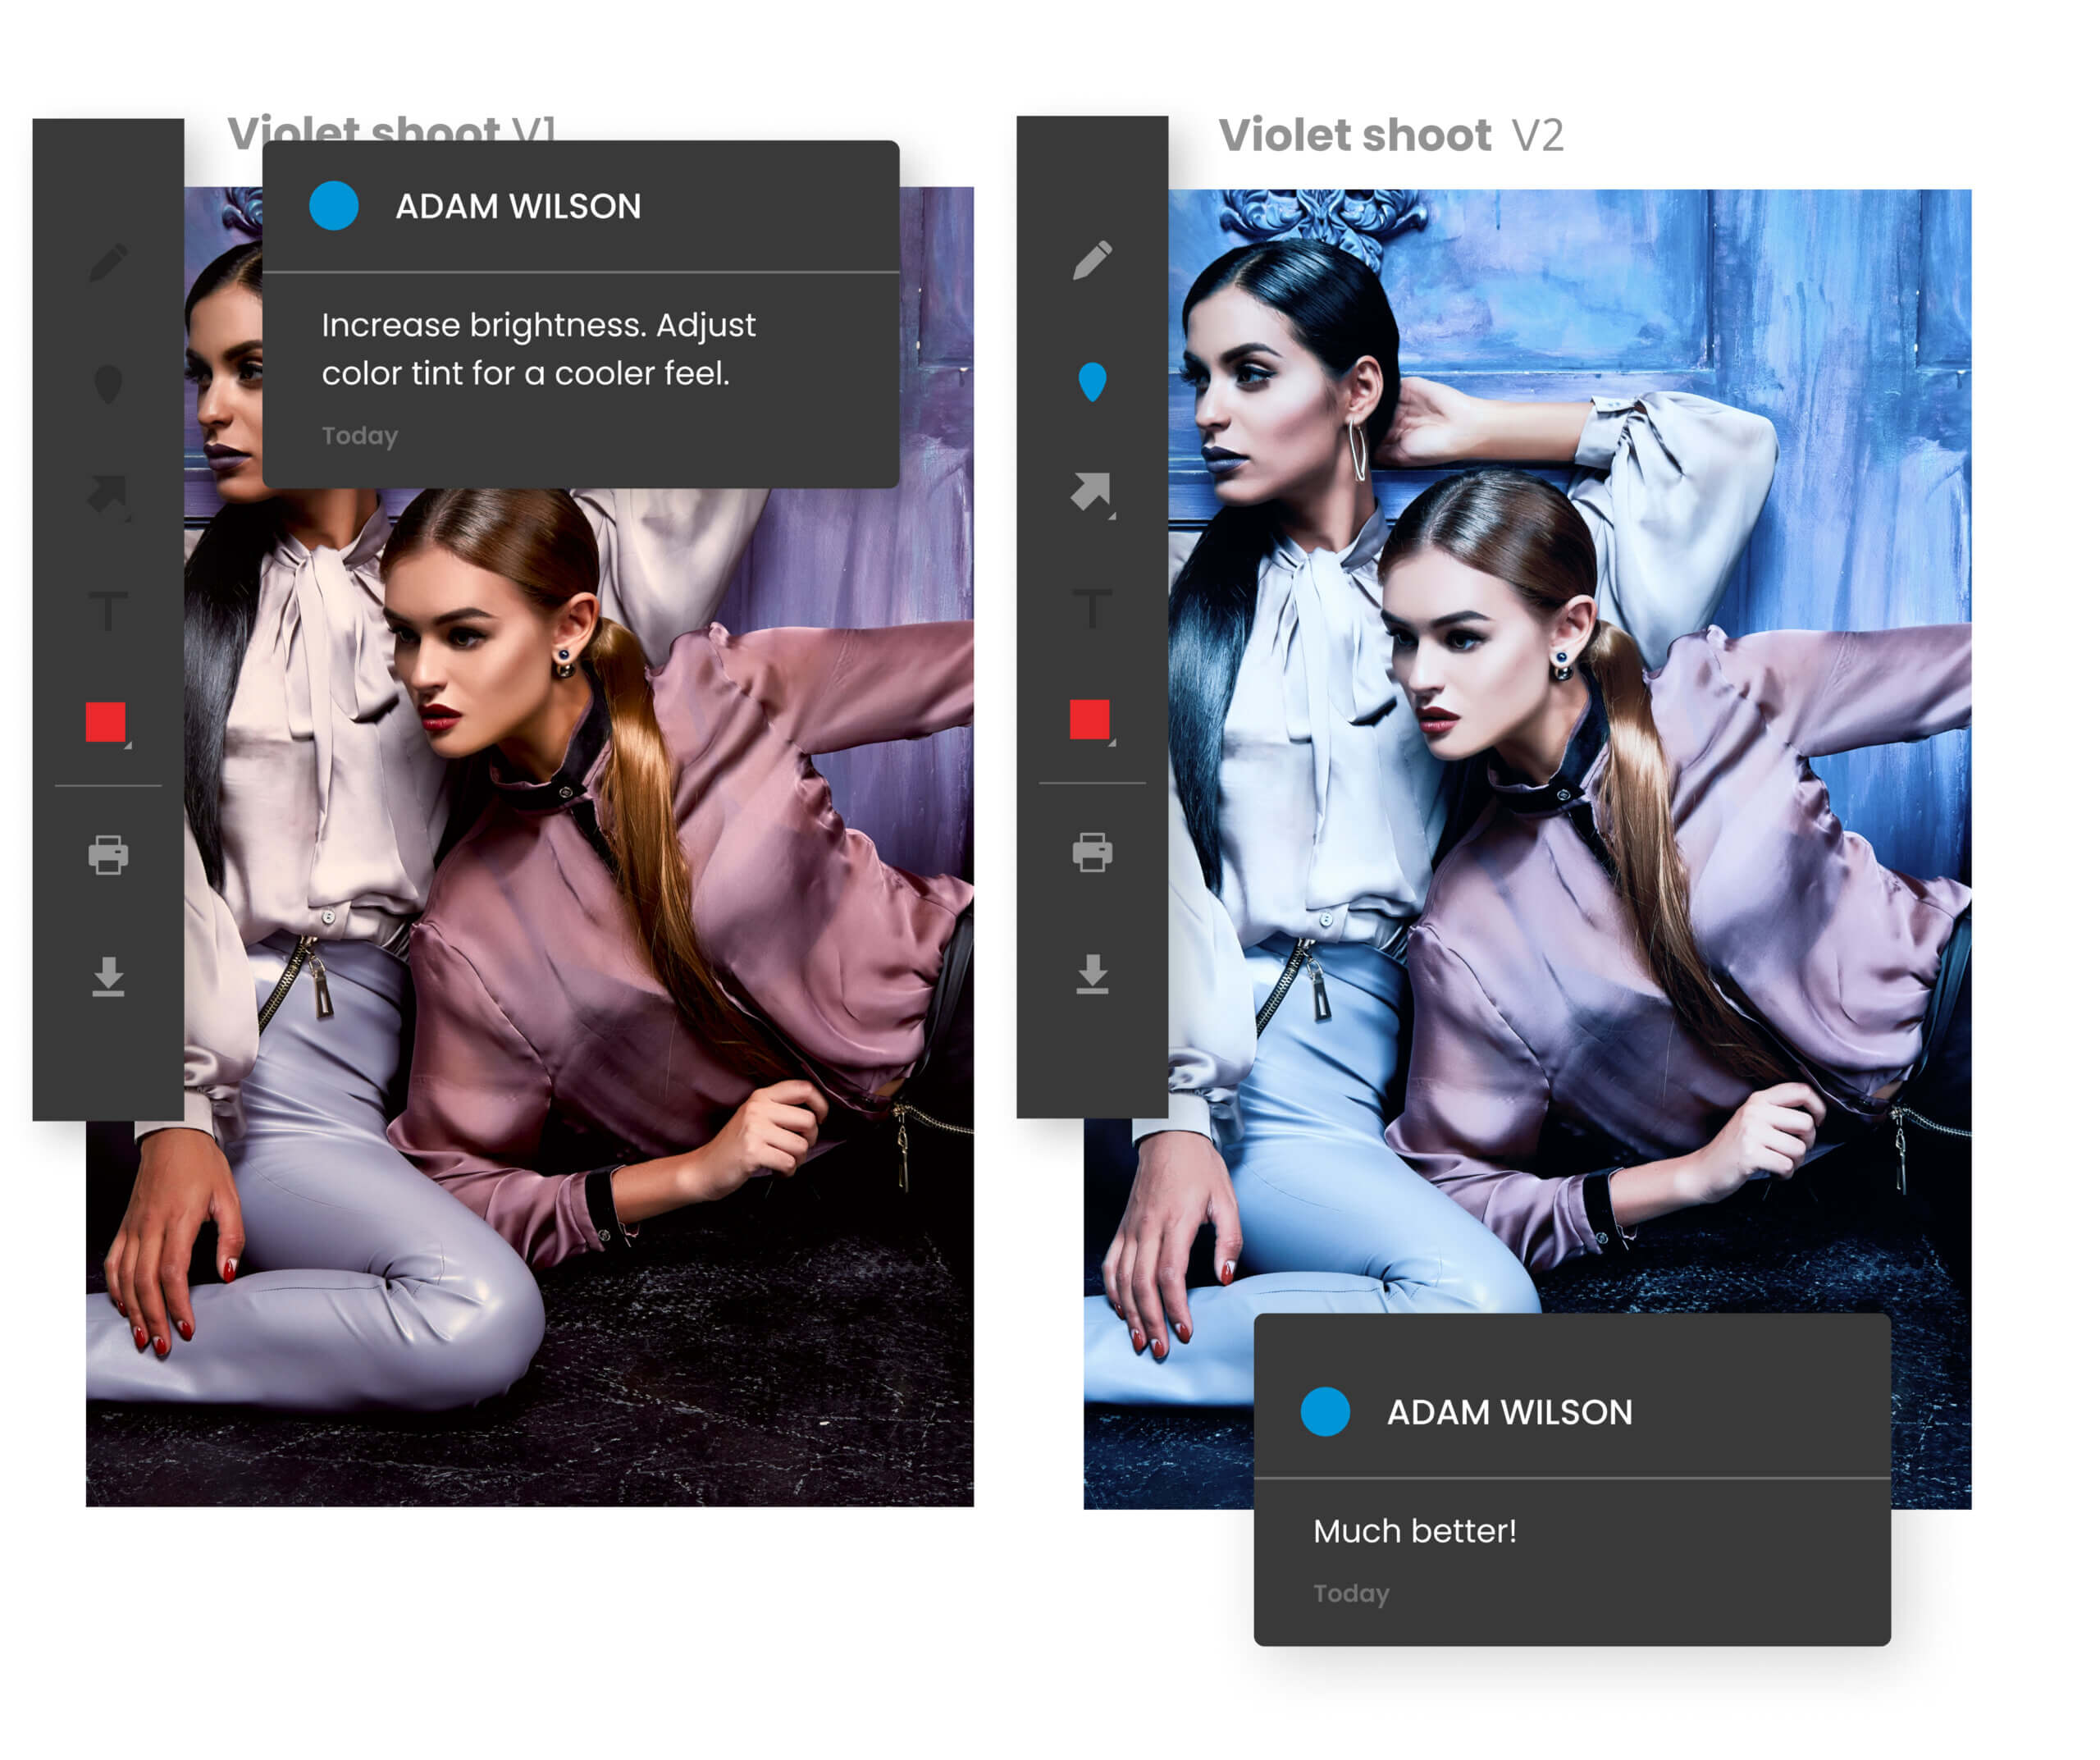The image size is (2100, 1760).
Task: Click ADAM WILSON name in V1 comment
Action: pos(518,207)
